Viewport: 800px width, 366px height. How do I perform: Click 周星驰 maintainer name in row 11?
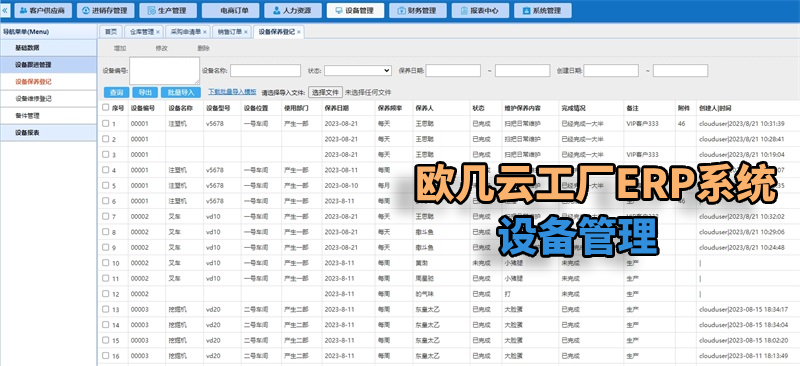424,279
